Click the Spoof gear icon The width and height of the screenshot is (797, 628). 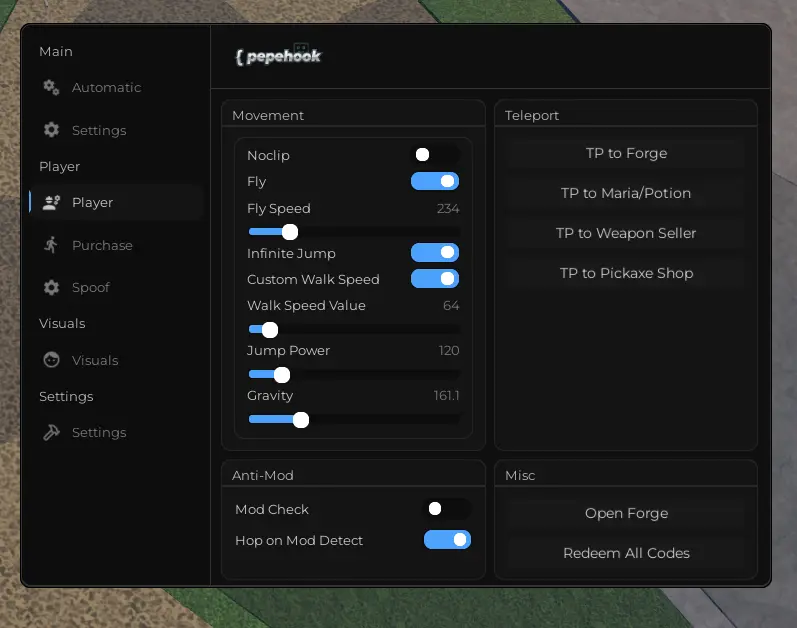coord(51,288)
